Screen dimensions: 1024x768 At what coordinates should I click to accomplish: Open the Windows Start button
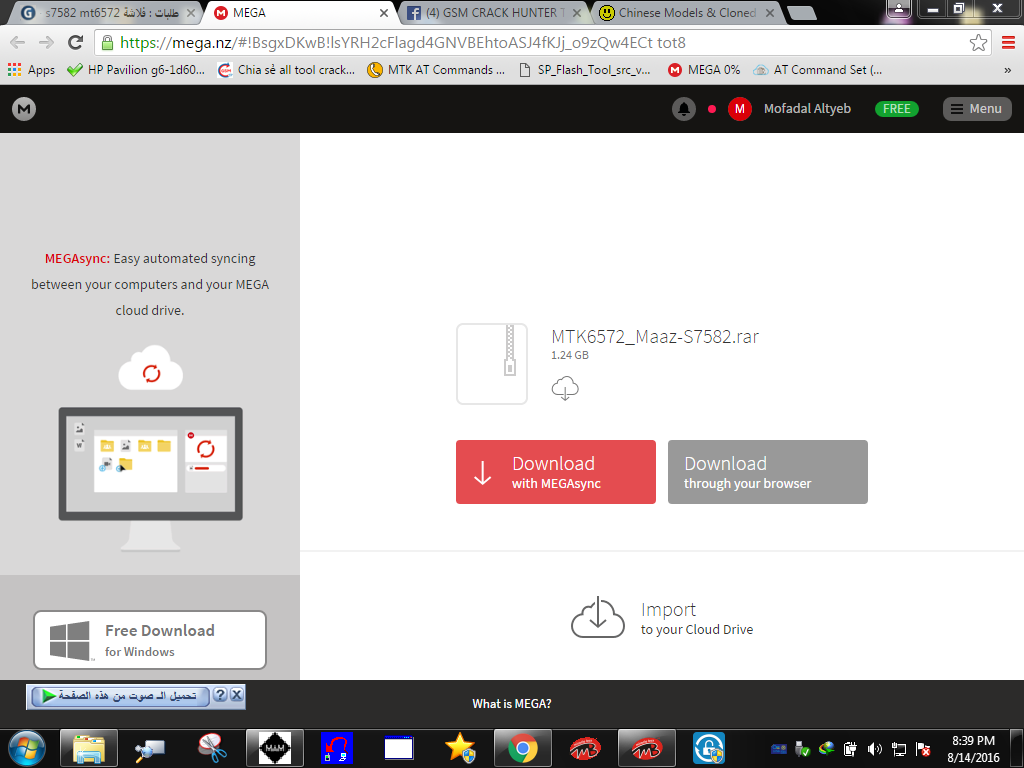tap(27, 748)
